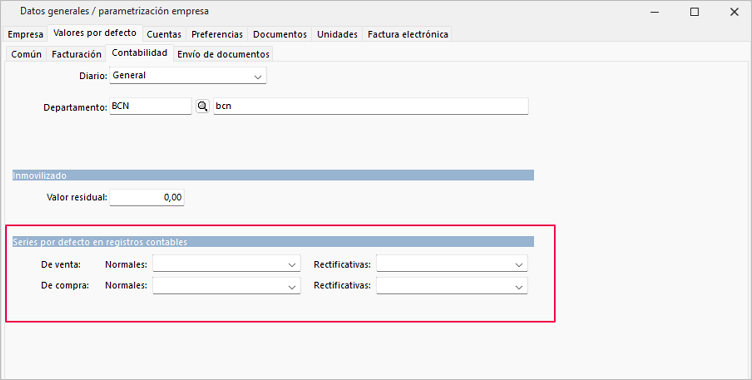The height and width of the screenshot is (380, 752).
Task: Go to the Preferencias tab
Action: coord(217,35)
